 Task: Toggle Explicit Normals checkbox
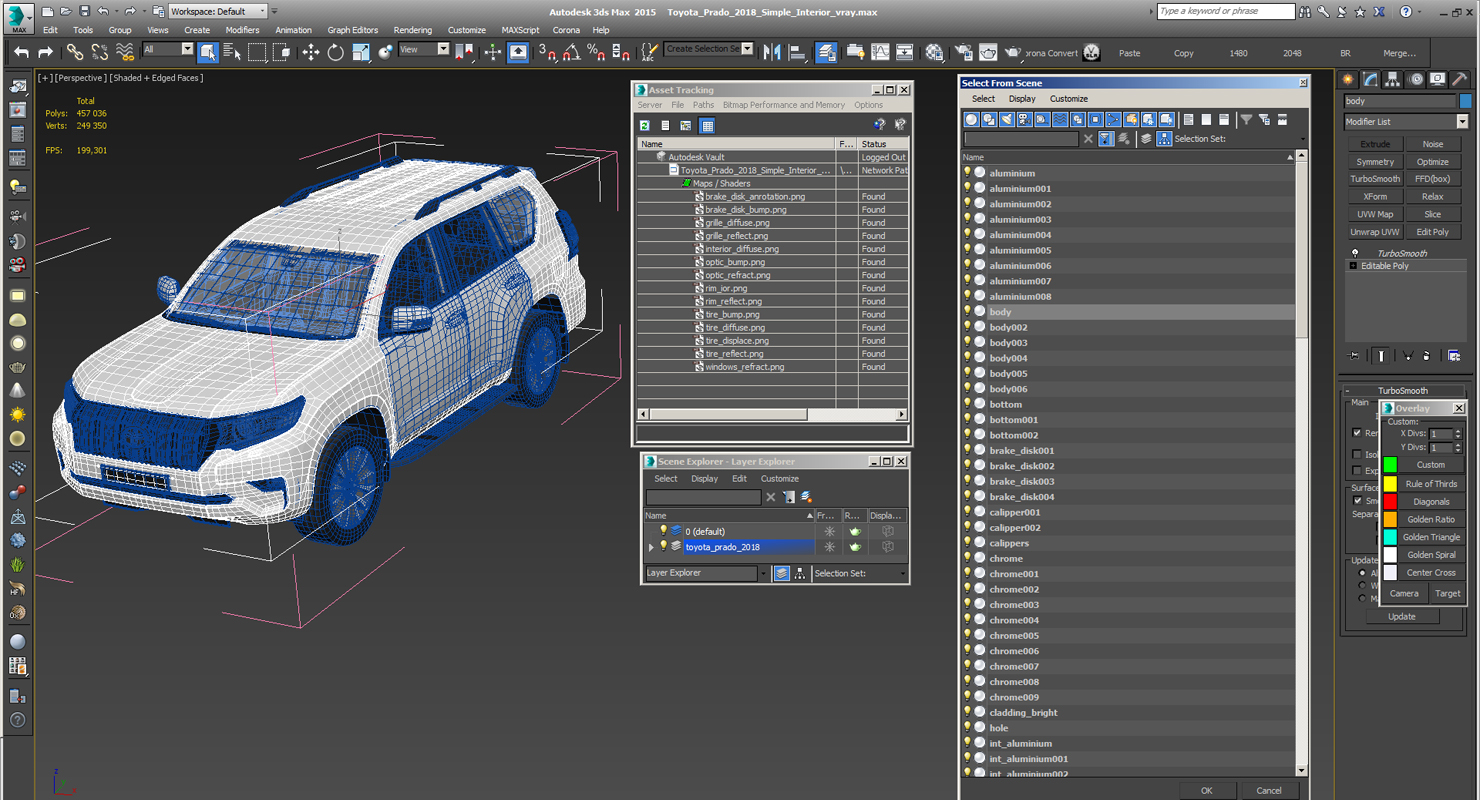click(1357, 470)
